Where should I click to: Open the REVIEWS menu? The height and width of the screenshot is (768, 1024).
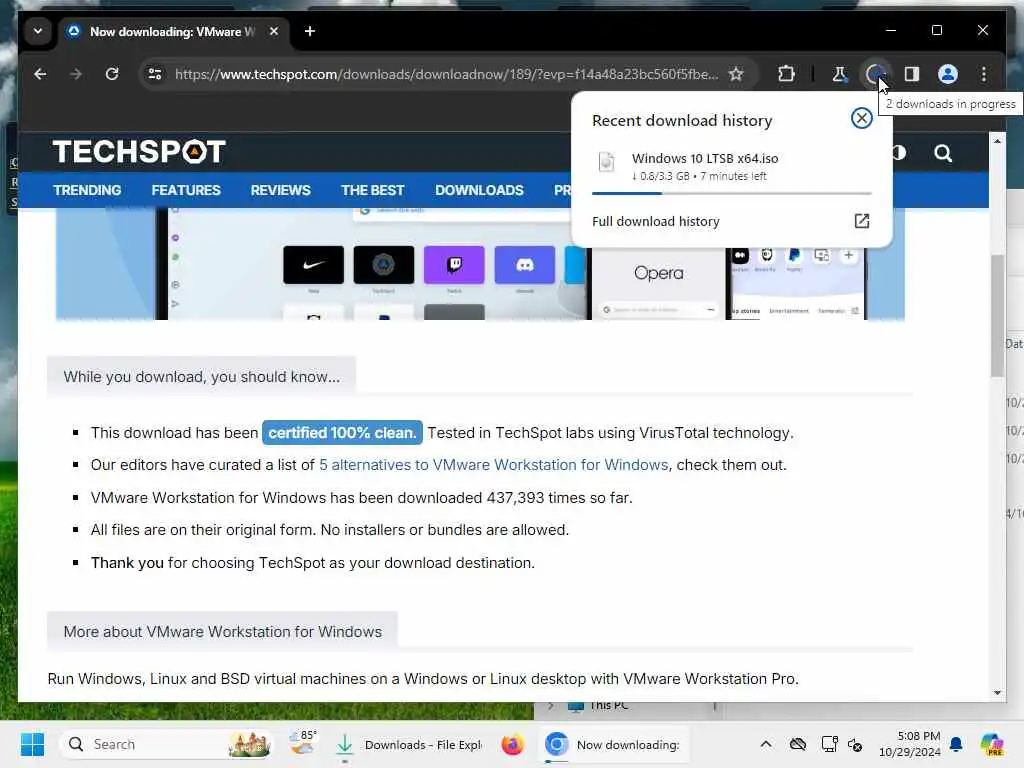point(280,190)
